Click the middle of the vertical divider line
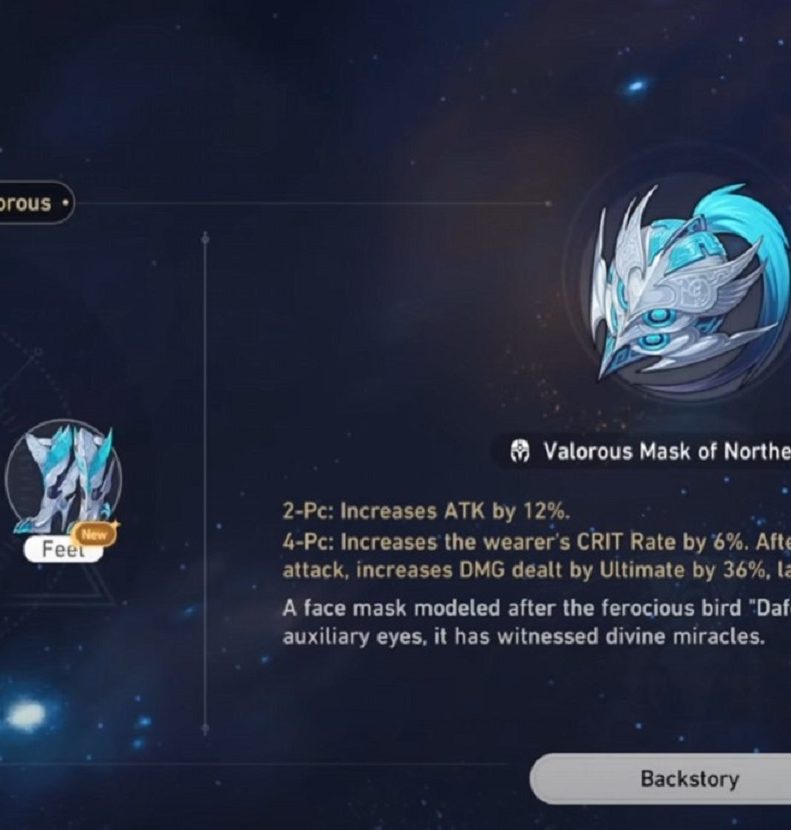This screenshot has width=791, height=830. 205,484
